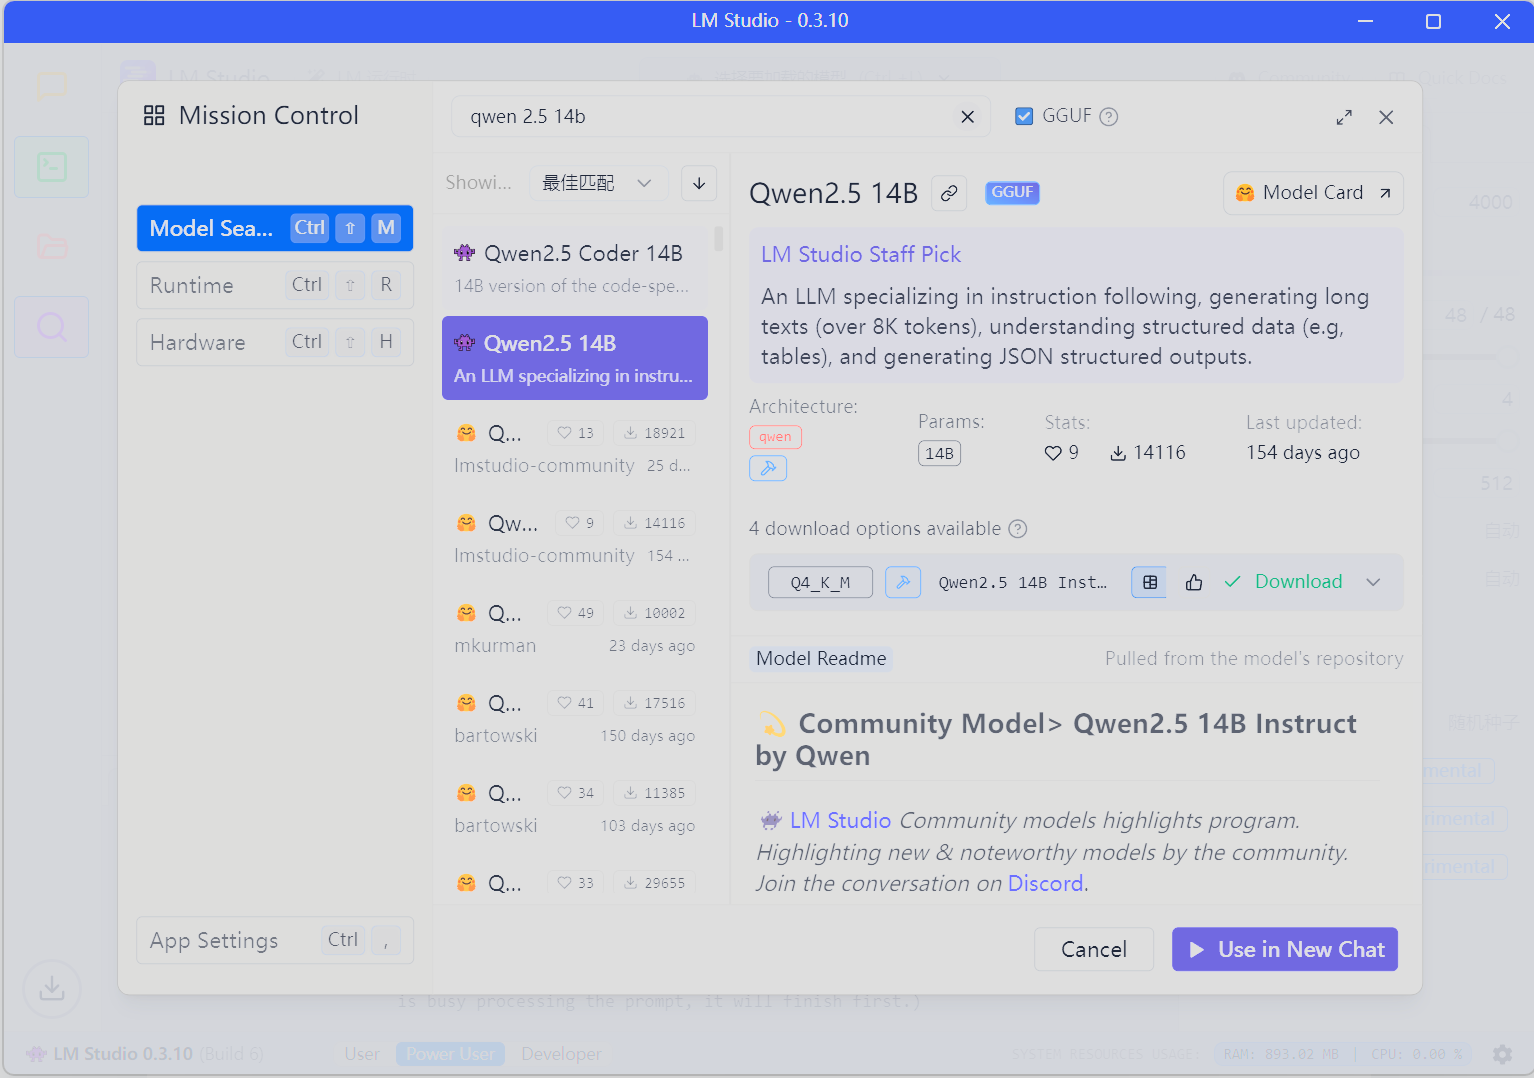Switch to Hardware tab
Image resolution: width=1534 pixels, height=1078 pixels.
point(275,342)
